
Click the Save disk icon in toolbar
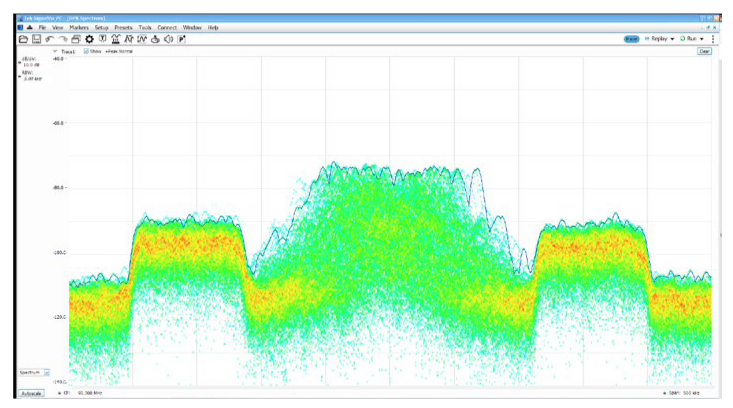[36, 38]
